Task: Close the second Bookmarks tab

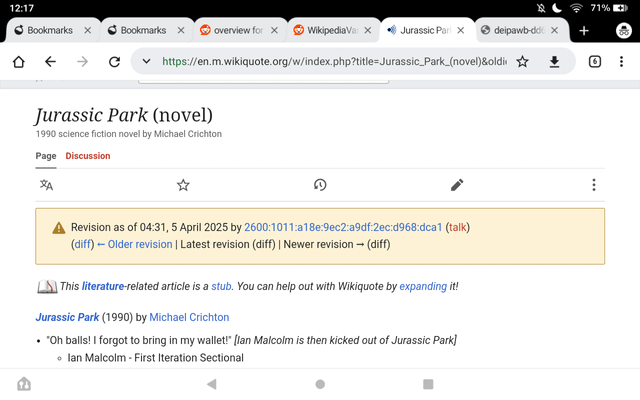Action: tap(181, 30)
